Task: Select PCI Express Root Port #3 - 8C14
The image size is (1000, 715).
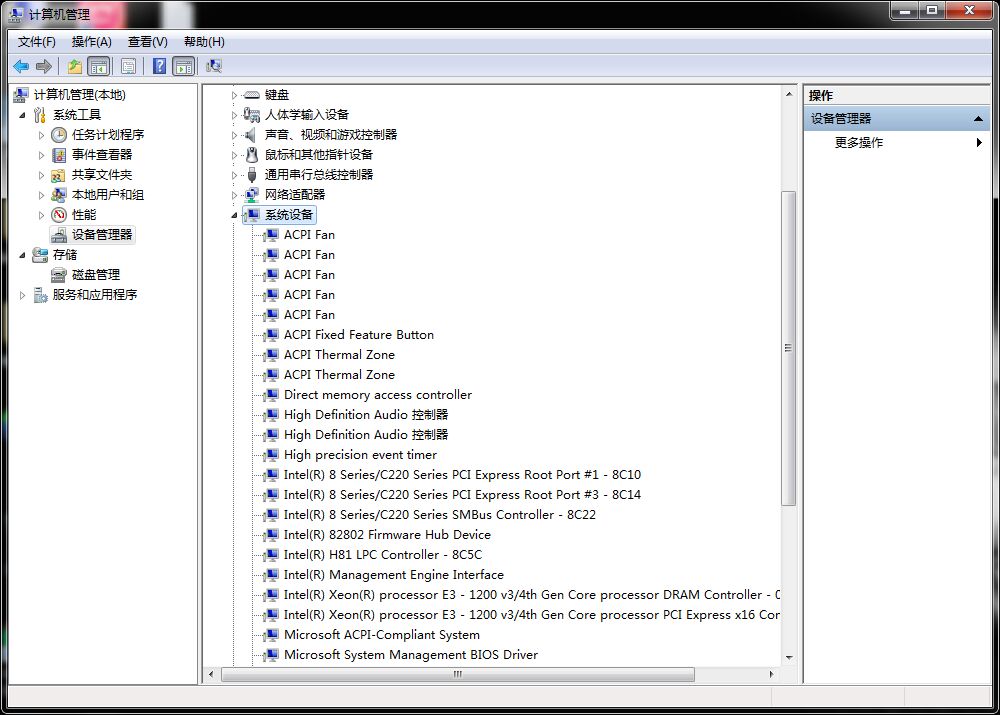Action: click(x=462, y=495)
